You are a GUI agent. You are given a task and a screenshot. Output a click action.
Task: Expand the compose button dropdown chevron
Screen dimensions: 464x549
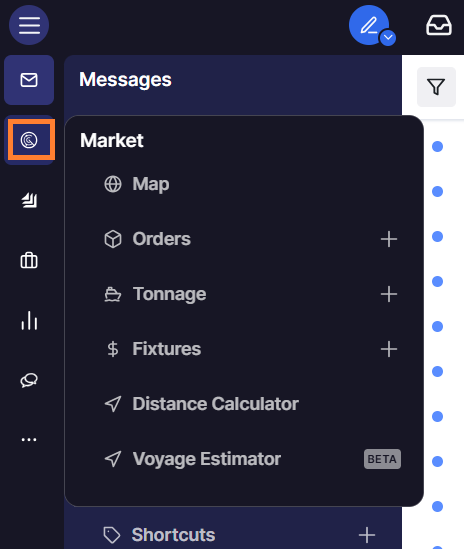coord(388,37)
